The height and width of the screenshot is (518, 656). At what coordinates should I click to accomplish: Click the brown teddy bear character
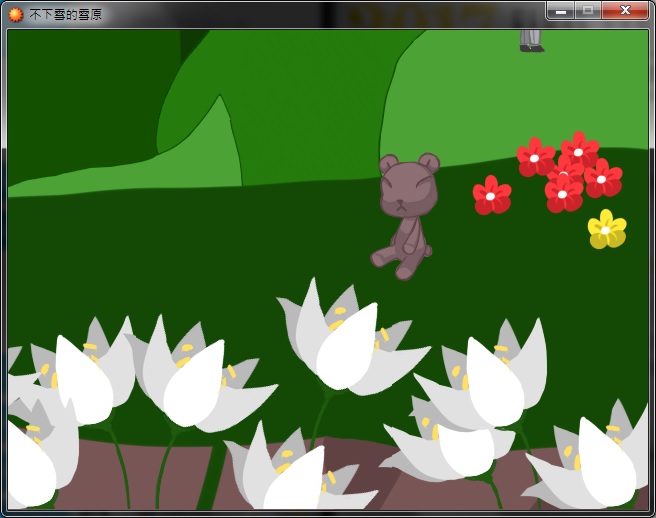click(x=405, y=216)
